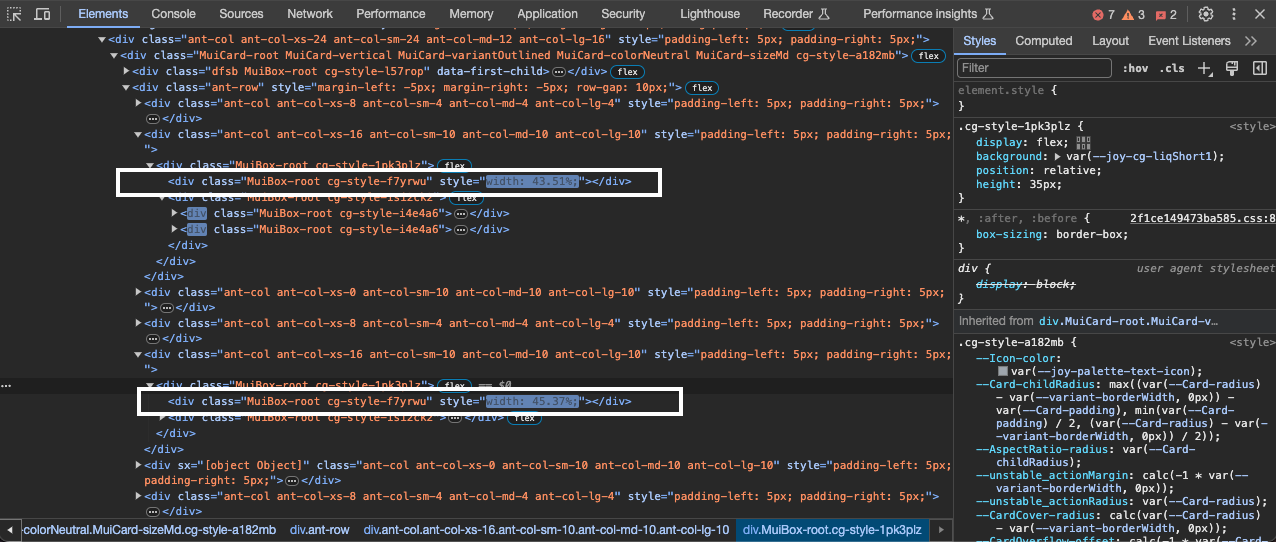This screenshot has width=1276, height=542.
Task: Switch to the Computed sidebar tab
Action: pos(1044,41)
